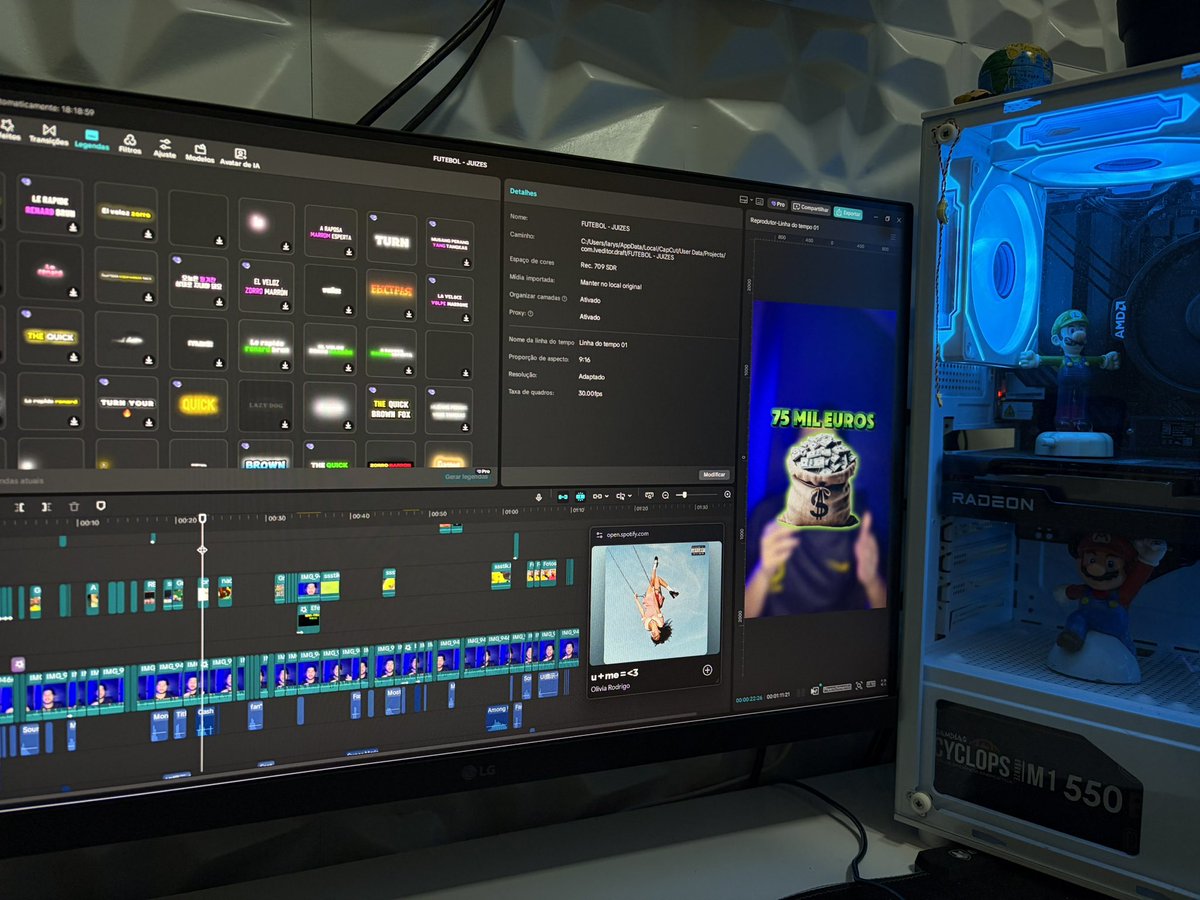The width and height of the screenshot is (1200, 900).
Task: Click the trim right icon beside trash
Action: click(x=47, y=508)
